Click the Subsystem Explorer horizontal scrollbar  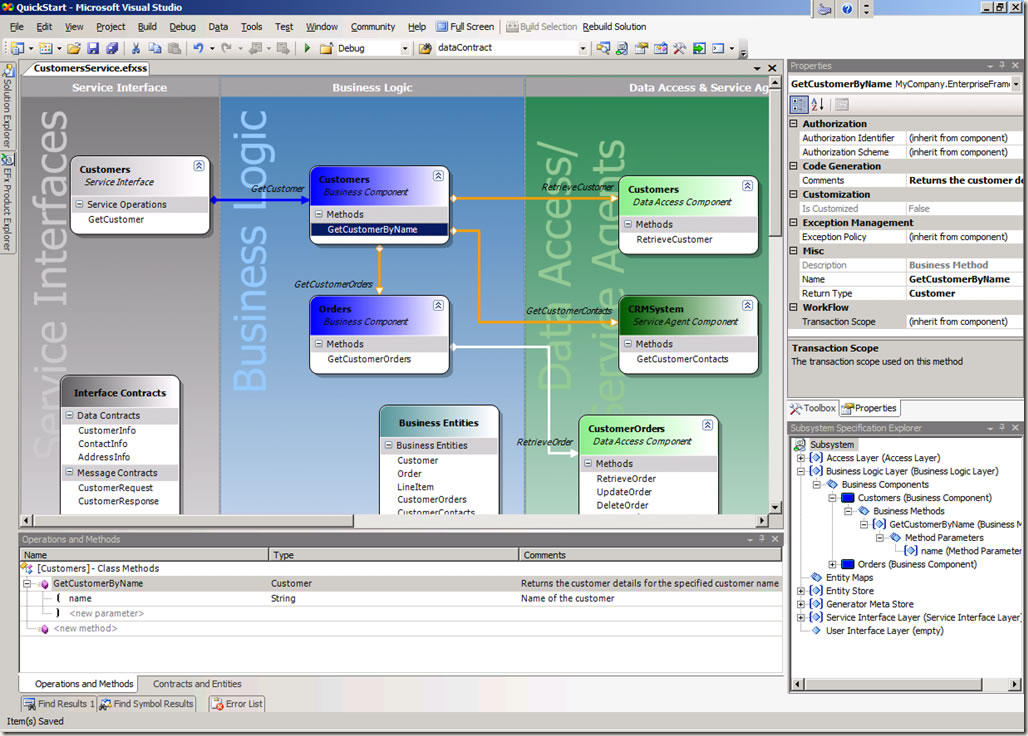coord(893,684)
